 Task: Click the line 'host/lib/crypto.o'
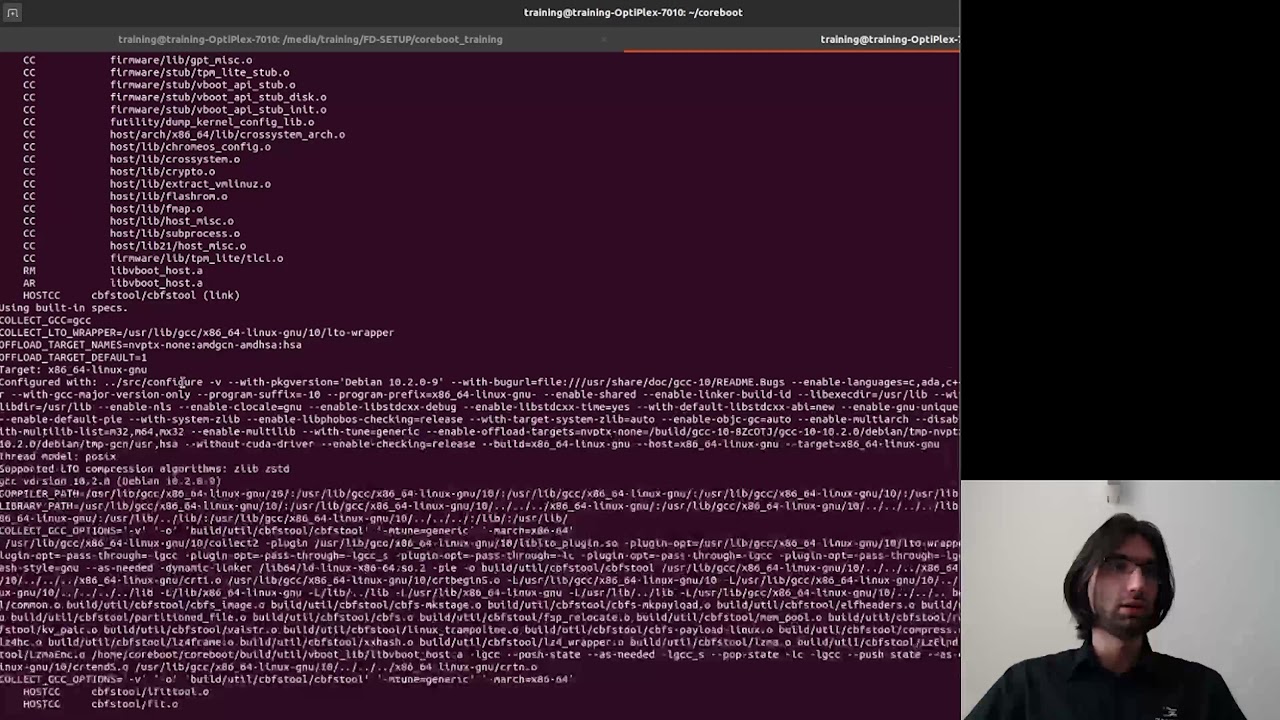162,171
